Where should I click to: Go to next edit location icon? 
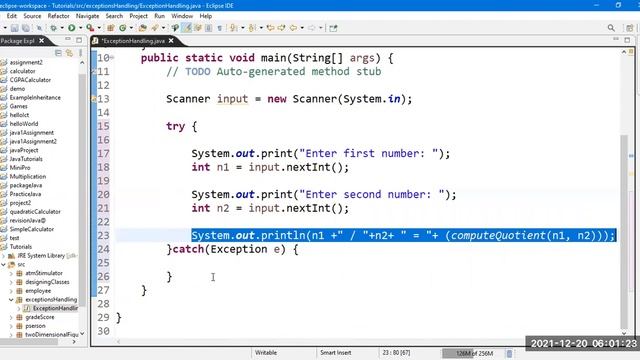[x=281, y=28]
